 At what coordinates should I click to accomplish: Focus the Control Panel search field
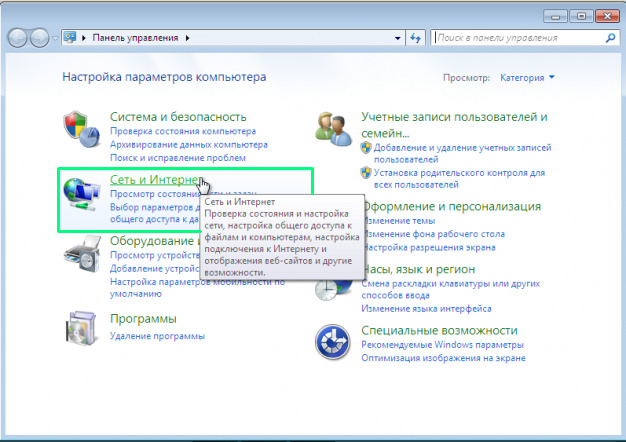pyautogui.click(x=515, y=38)
